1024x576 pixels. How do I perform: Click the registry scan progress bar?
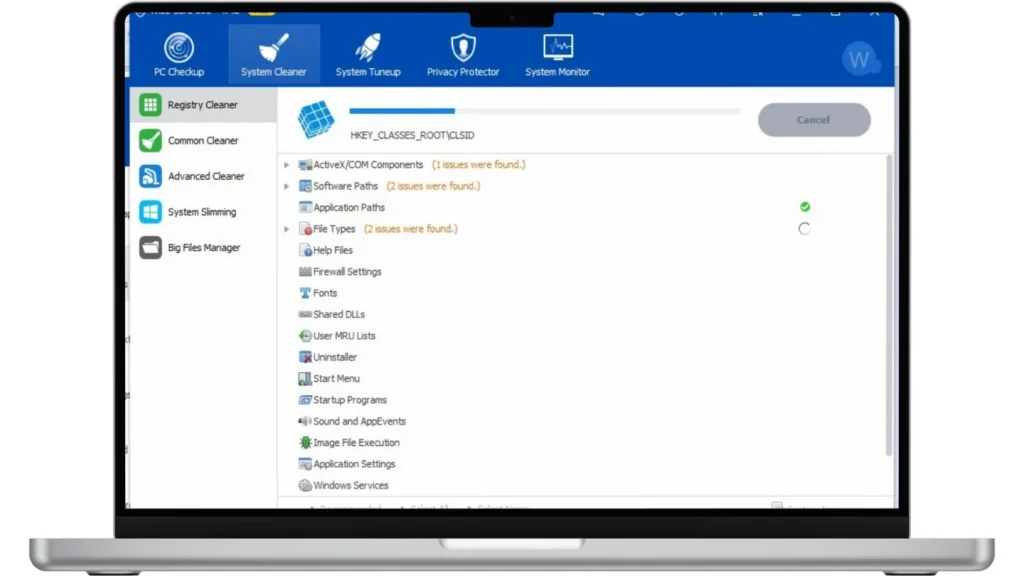point(544,111)
